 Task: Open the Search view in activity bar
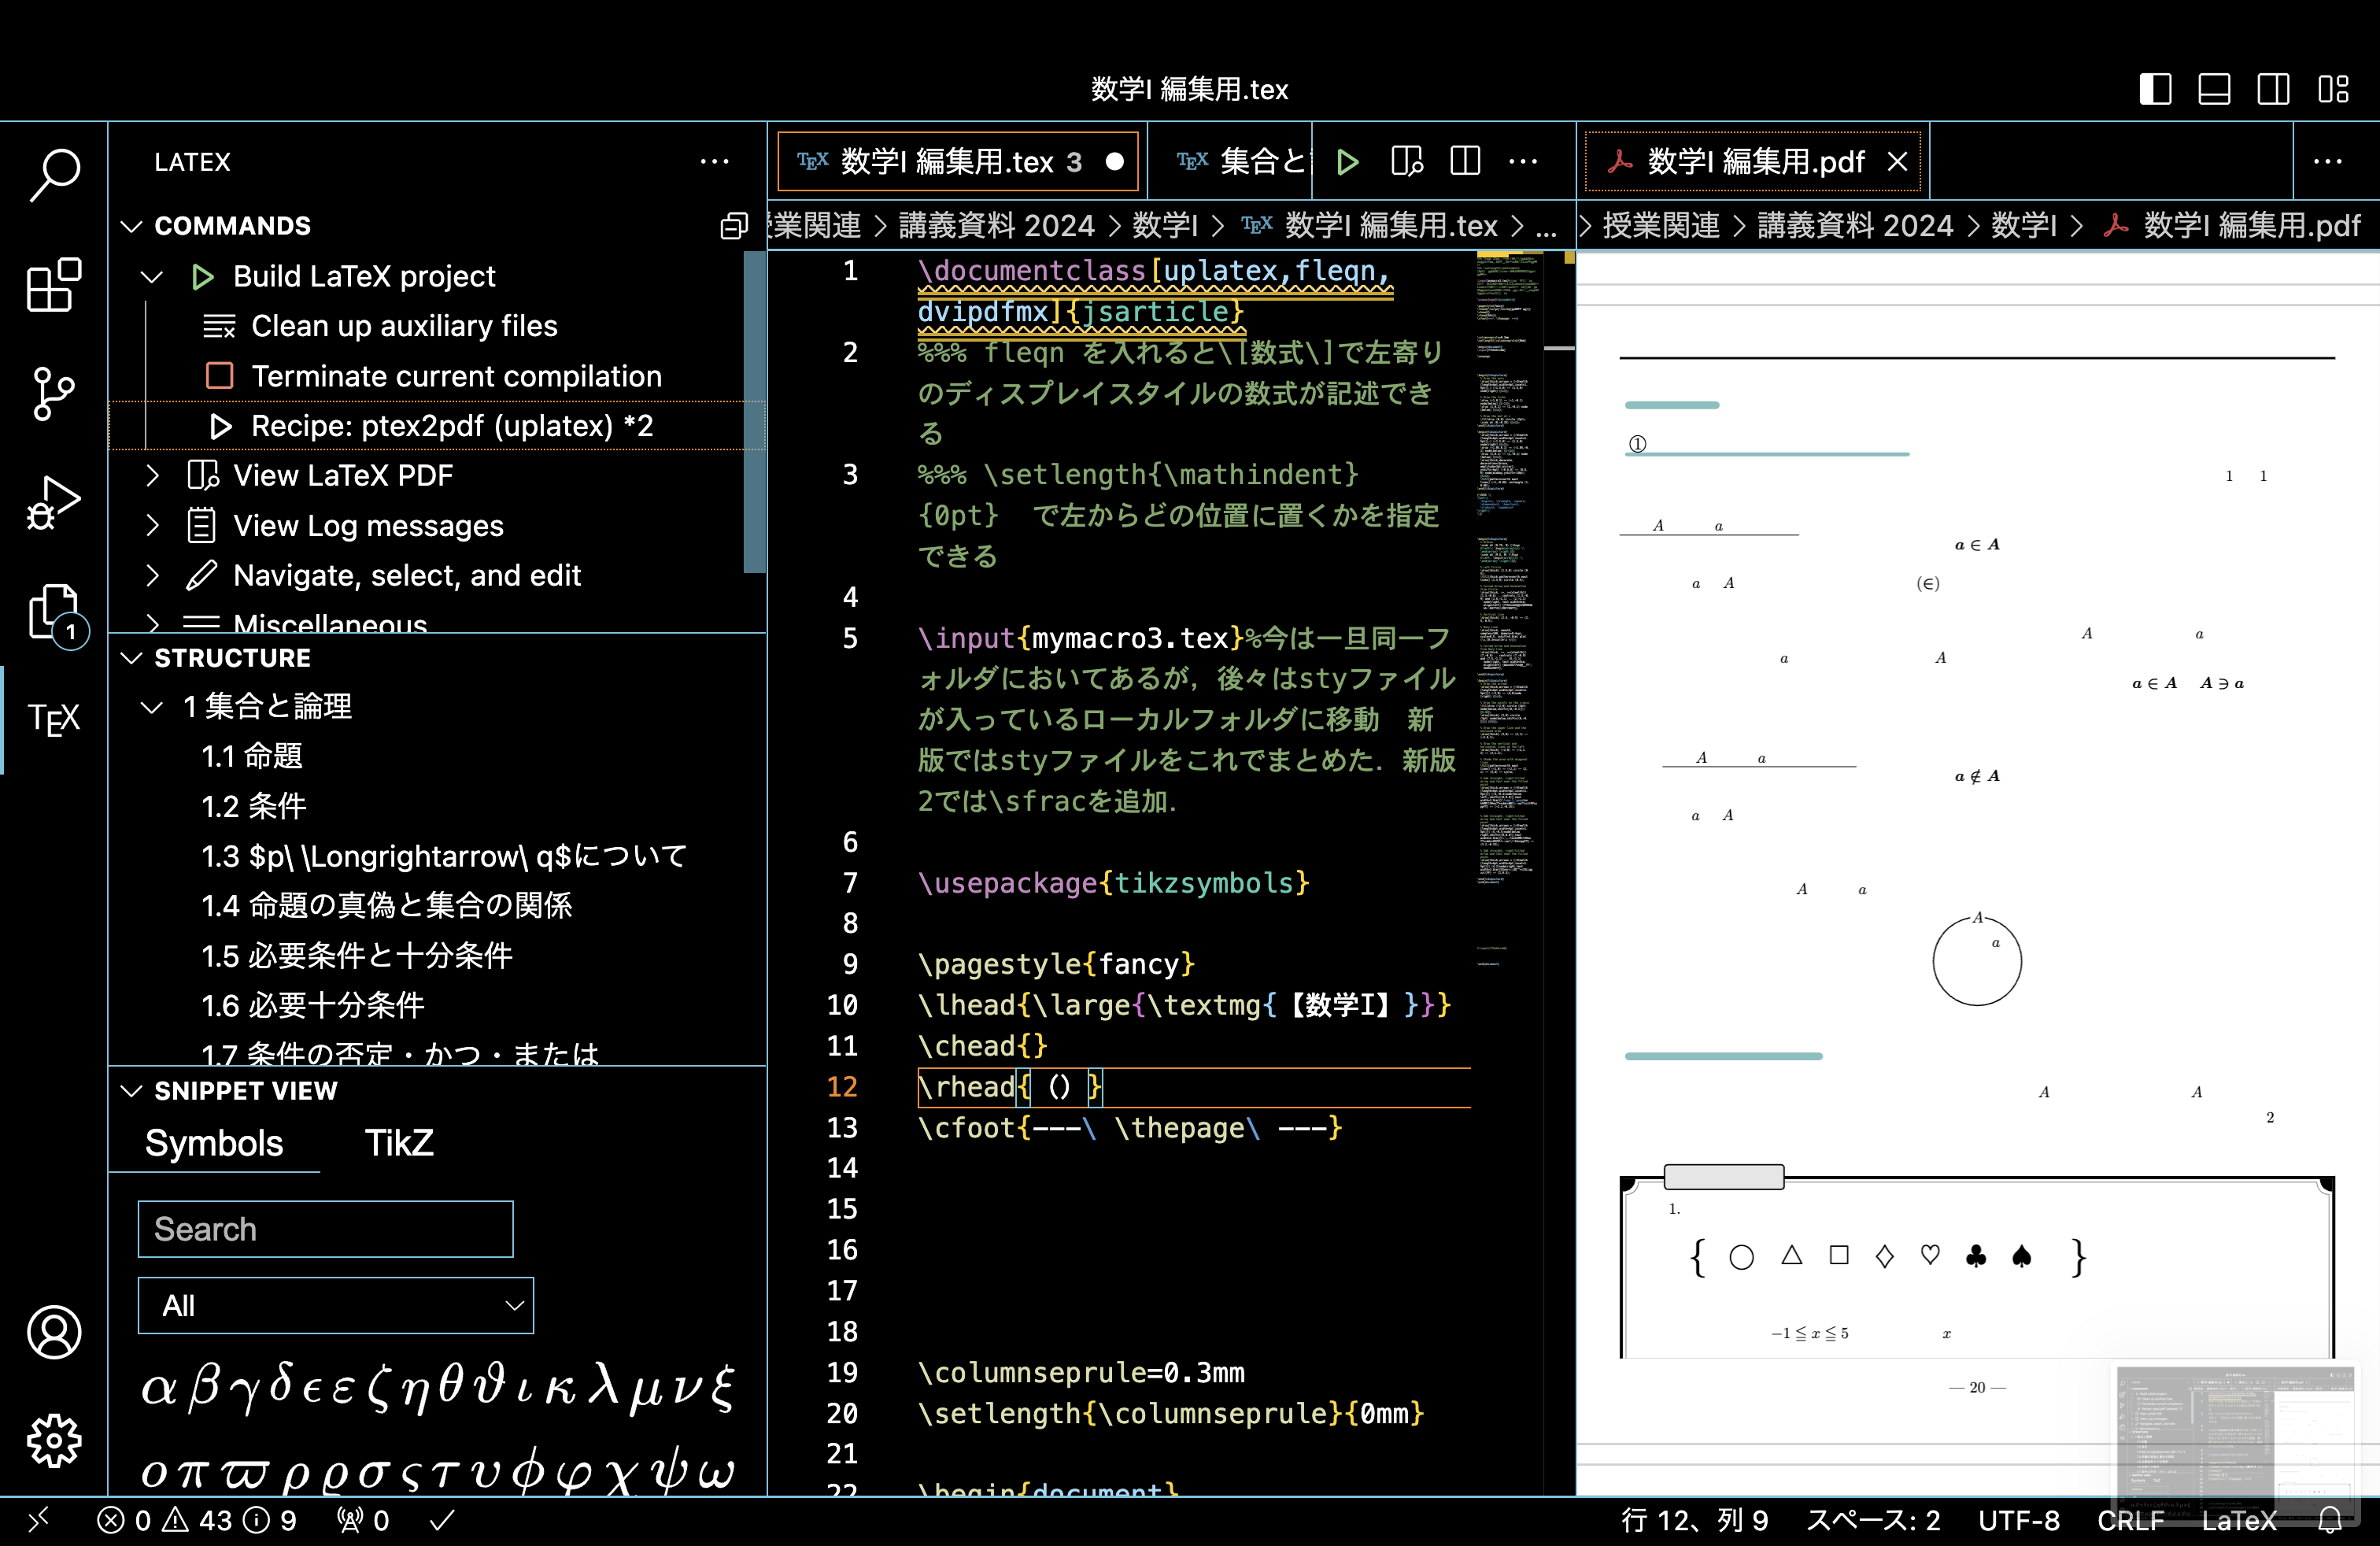[54, 174]
